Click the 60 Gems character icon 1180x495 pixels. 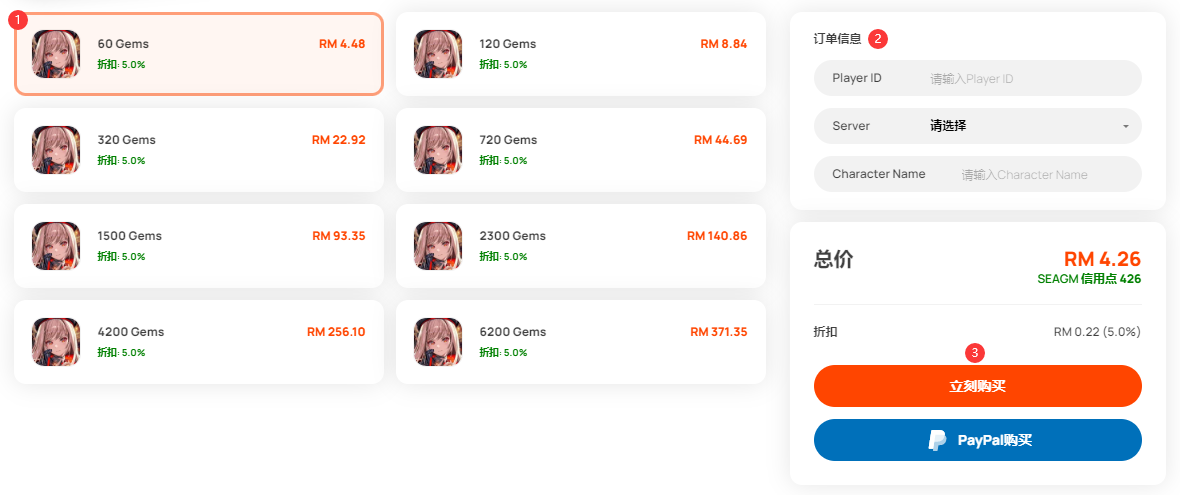56,54
